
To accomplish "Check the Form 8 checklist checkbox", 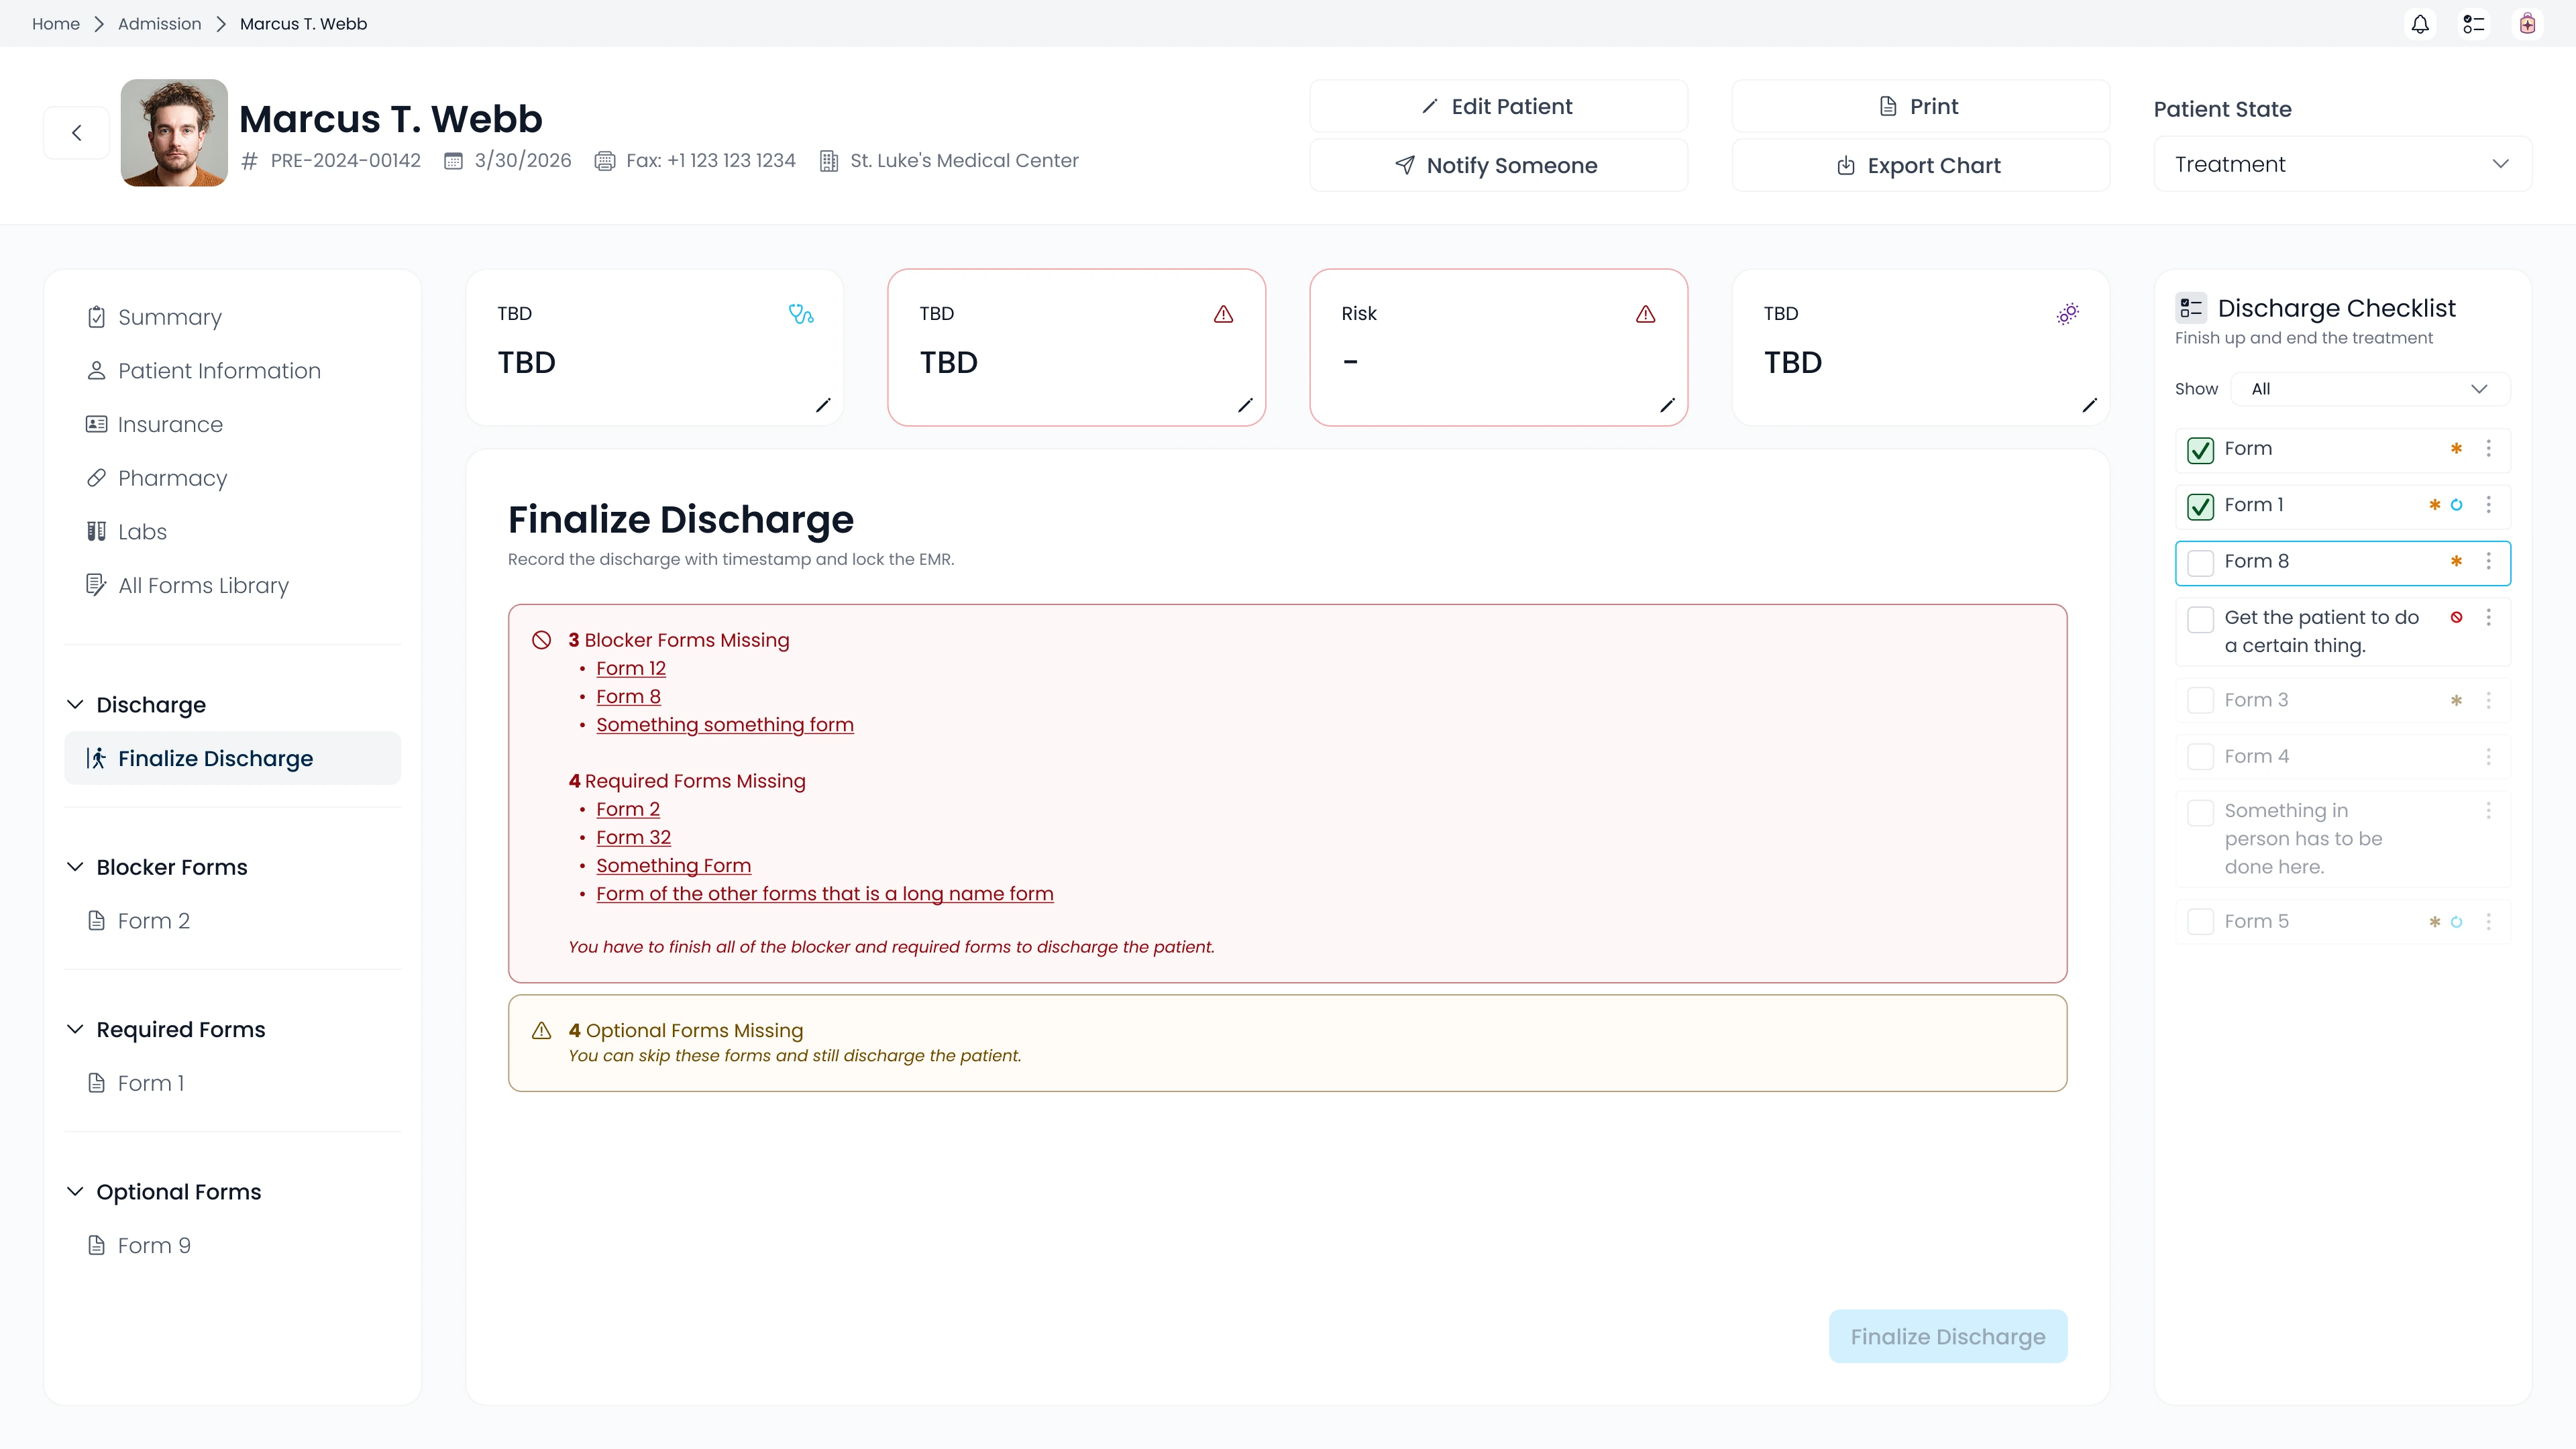I will point(2201,562).
